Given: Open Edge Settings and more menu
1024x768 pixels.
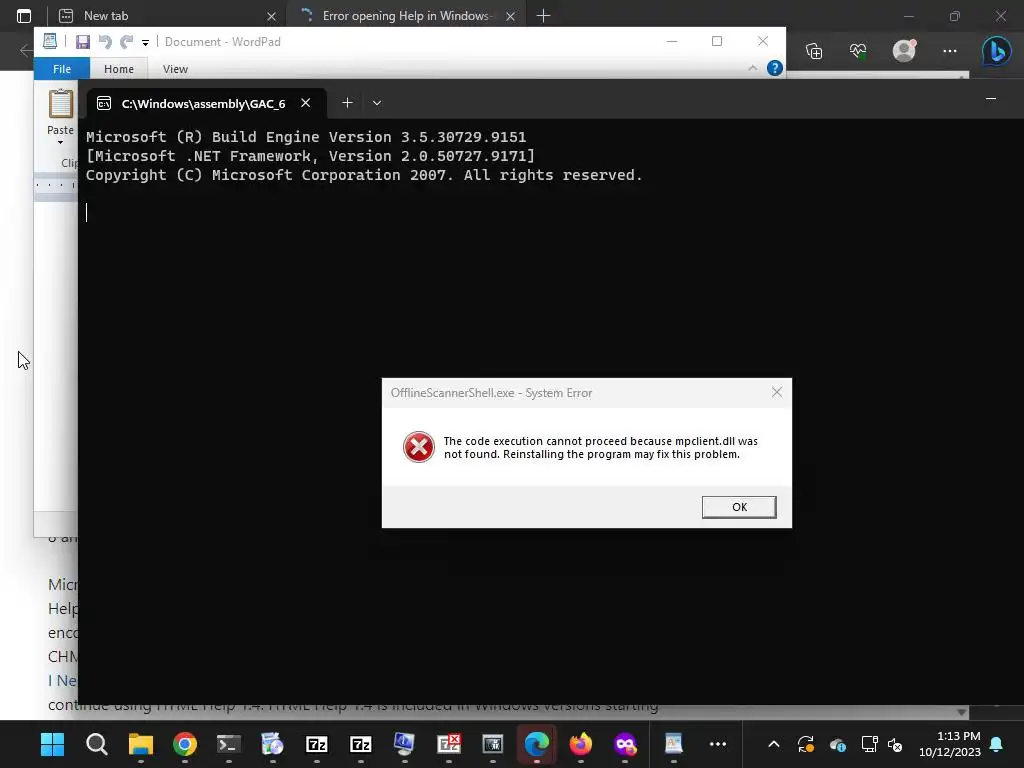Looking at the screenshot, I should point(950,51).
